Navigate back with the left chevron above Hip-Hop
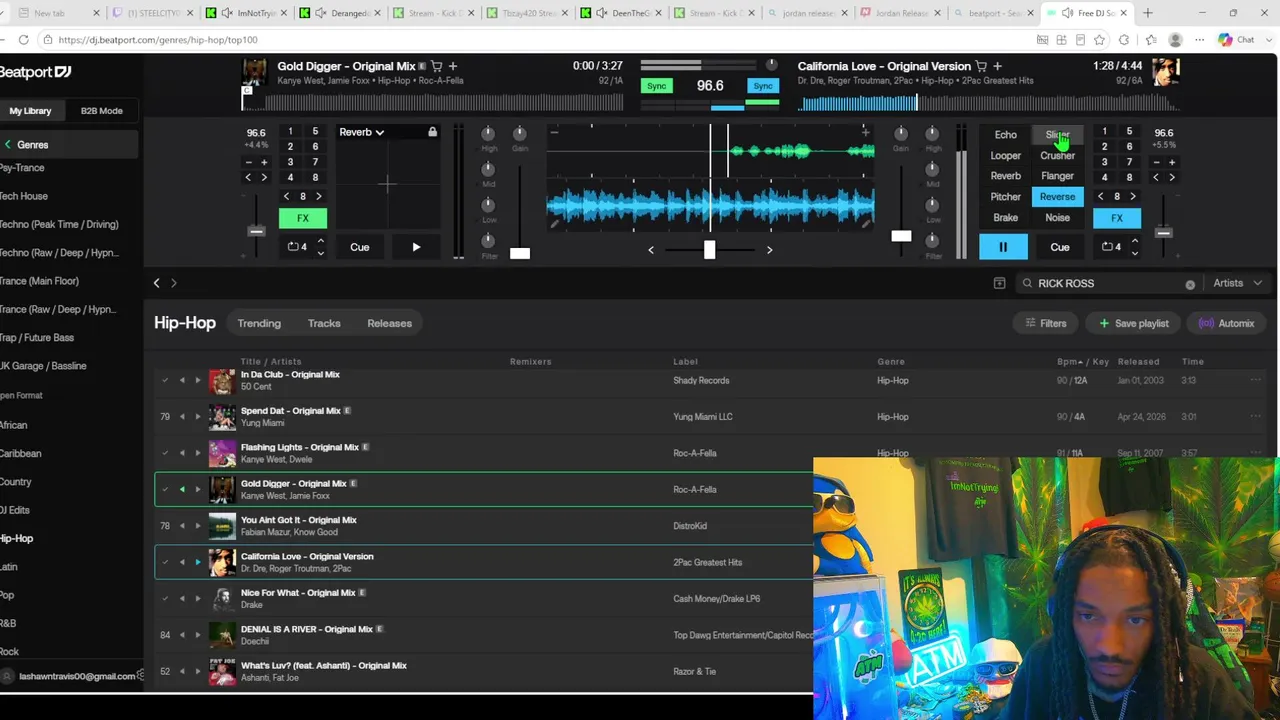This screenshot has height=720, width=1280. tap(156, 283)
